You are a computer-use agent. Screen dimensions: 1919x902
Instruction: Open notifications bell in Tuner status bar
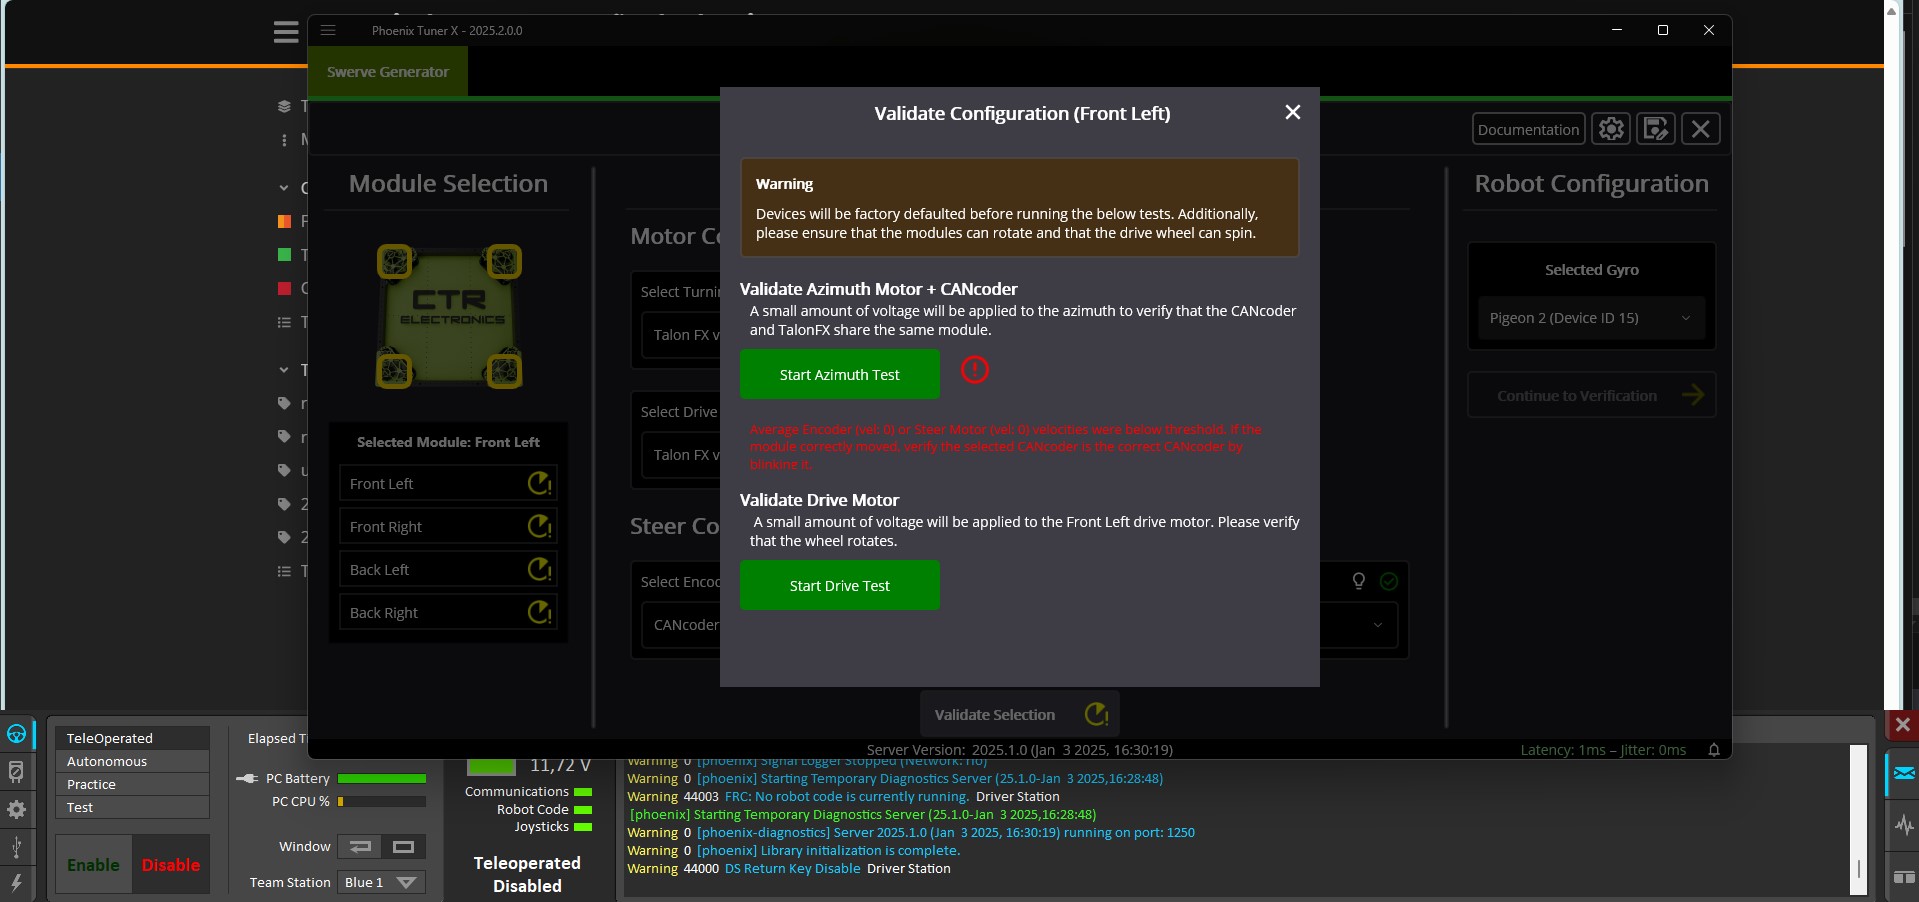pos(1714,750)
